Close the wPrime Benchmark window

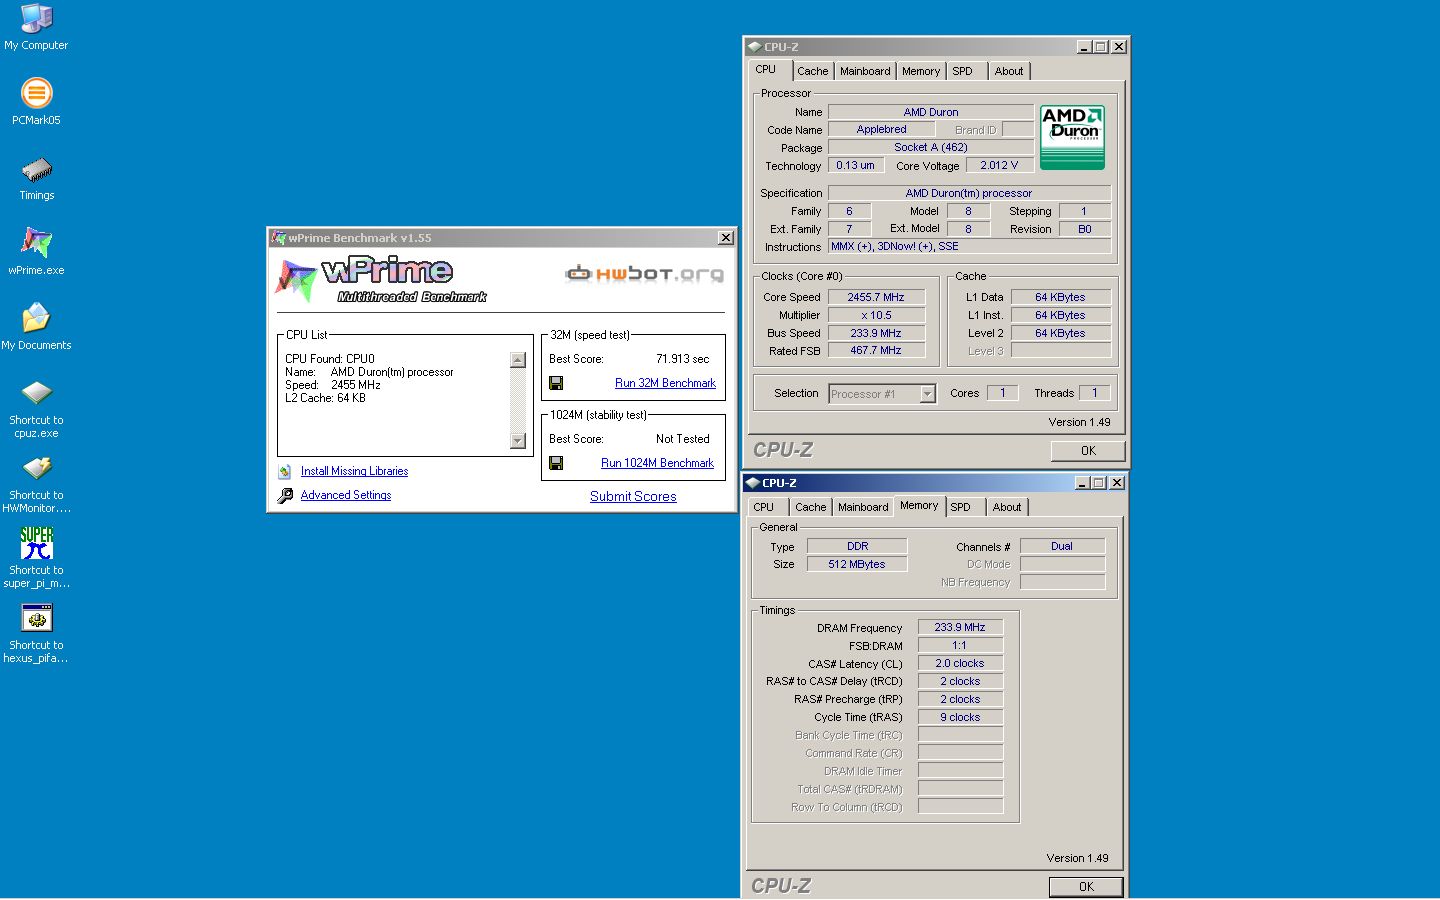726,238
